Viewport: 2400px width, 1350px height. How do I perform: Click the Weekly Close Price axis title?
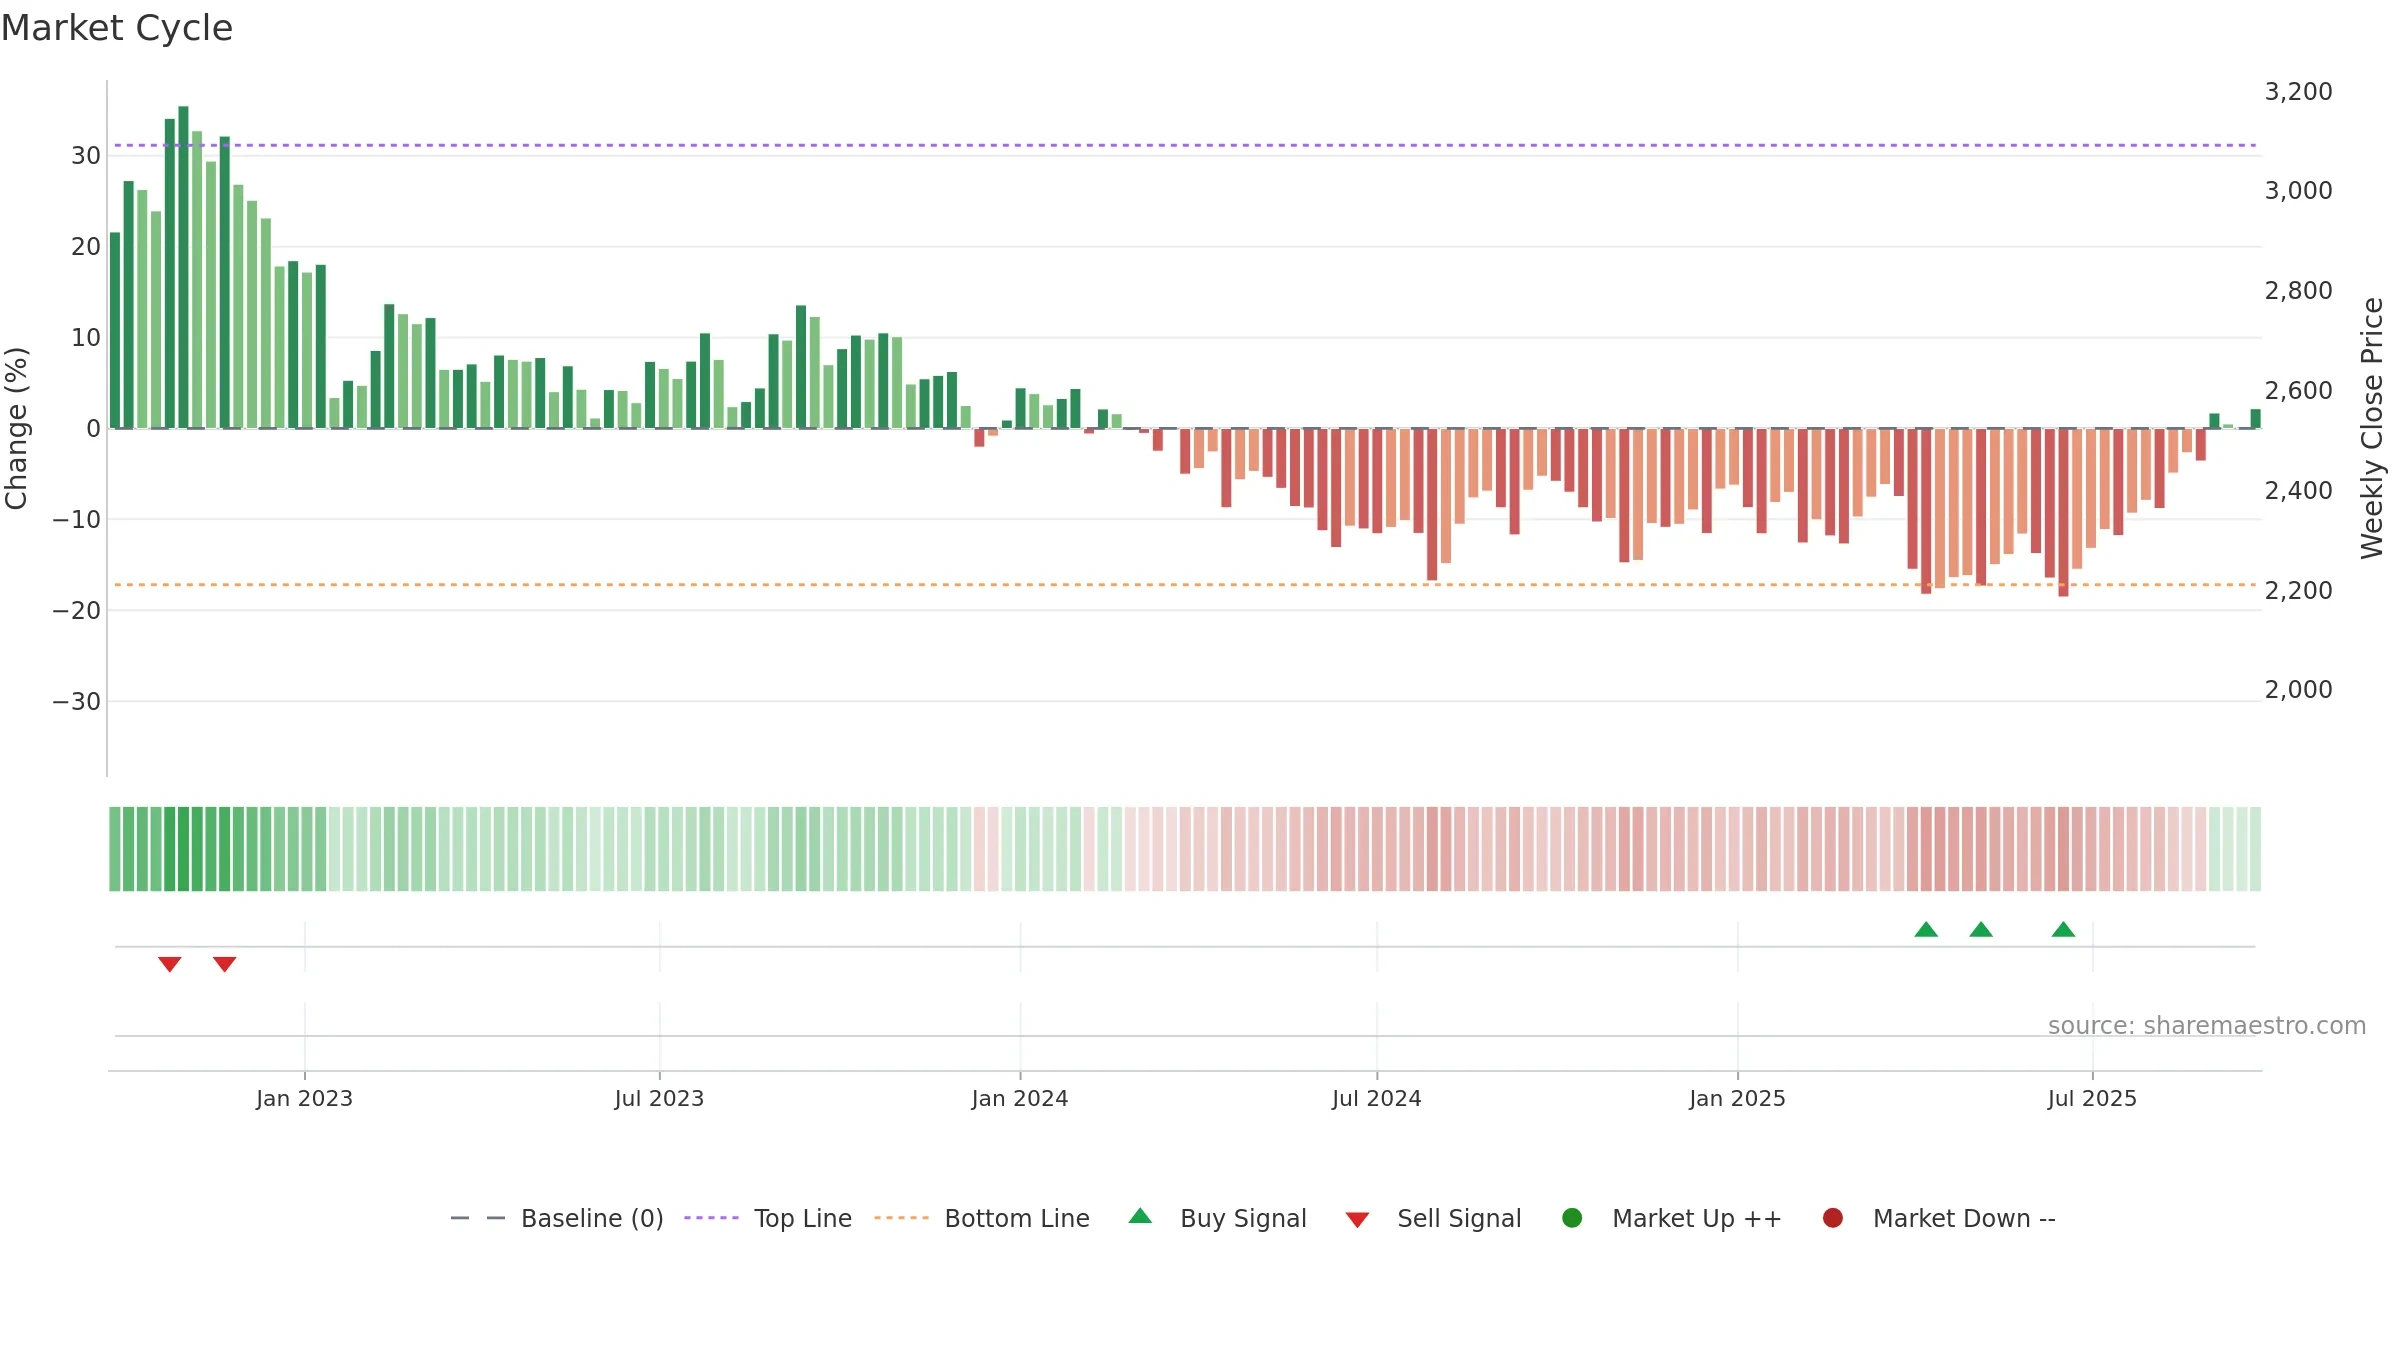coord(2372,428)
